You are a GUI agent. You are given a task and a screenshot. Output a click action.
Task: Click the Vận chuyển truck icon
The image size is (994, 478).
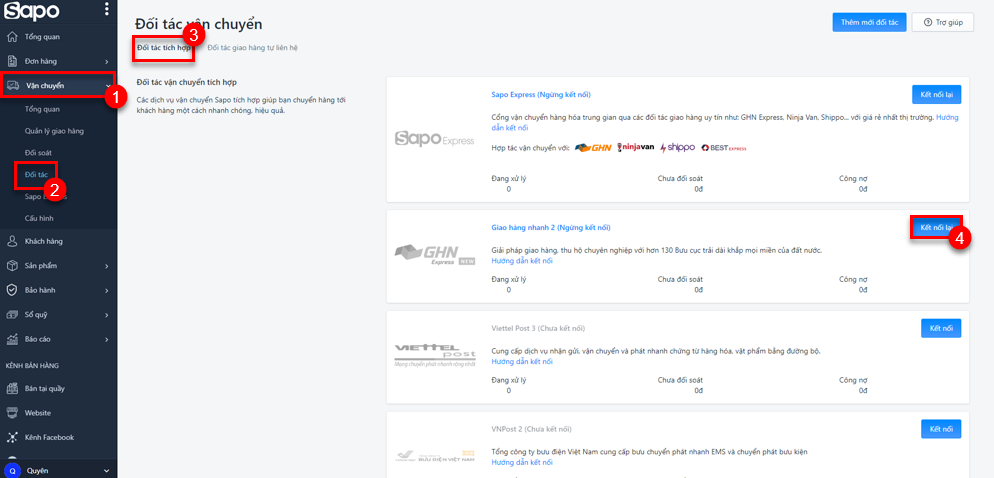pos(12,86)
